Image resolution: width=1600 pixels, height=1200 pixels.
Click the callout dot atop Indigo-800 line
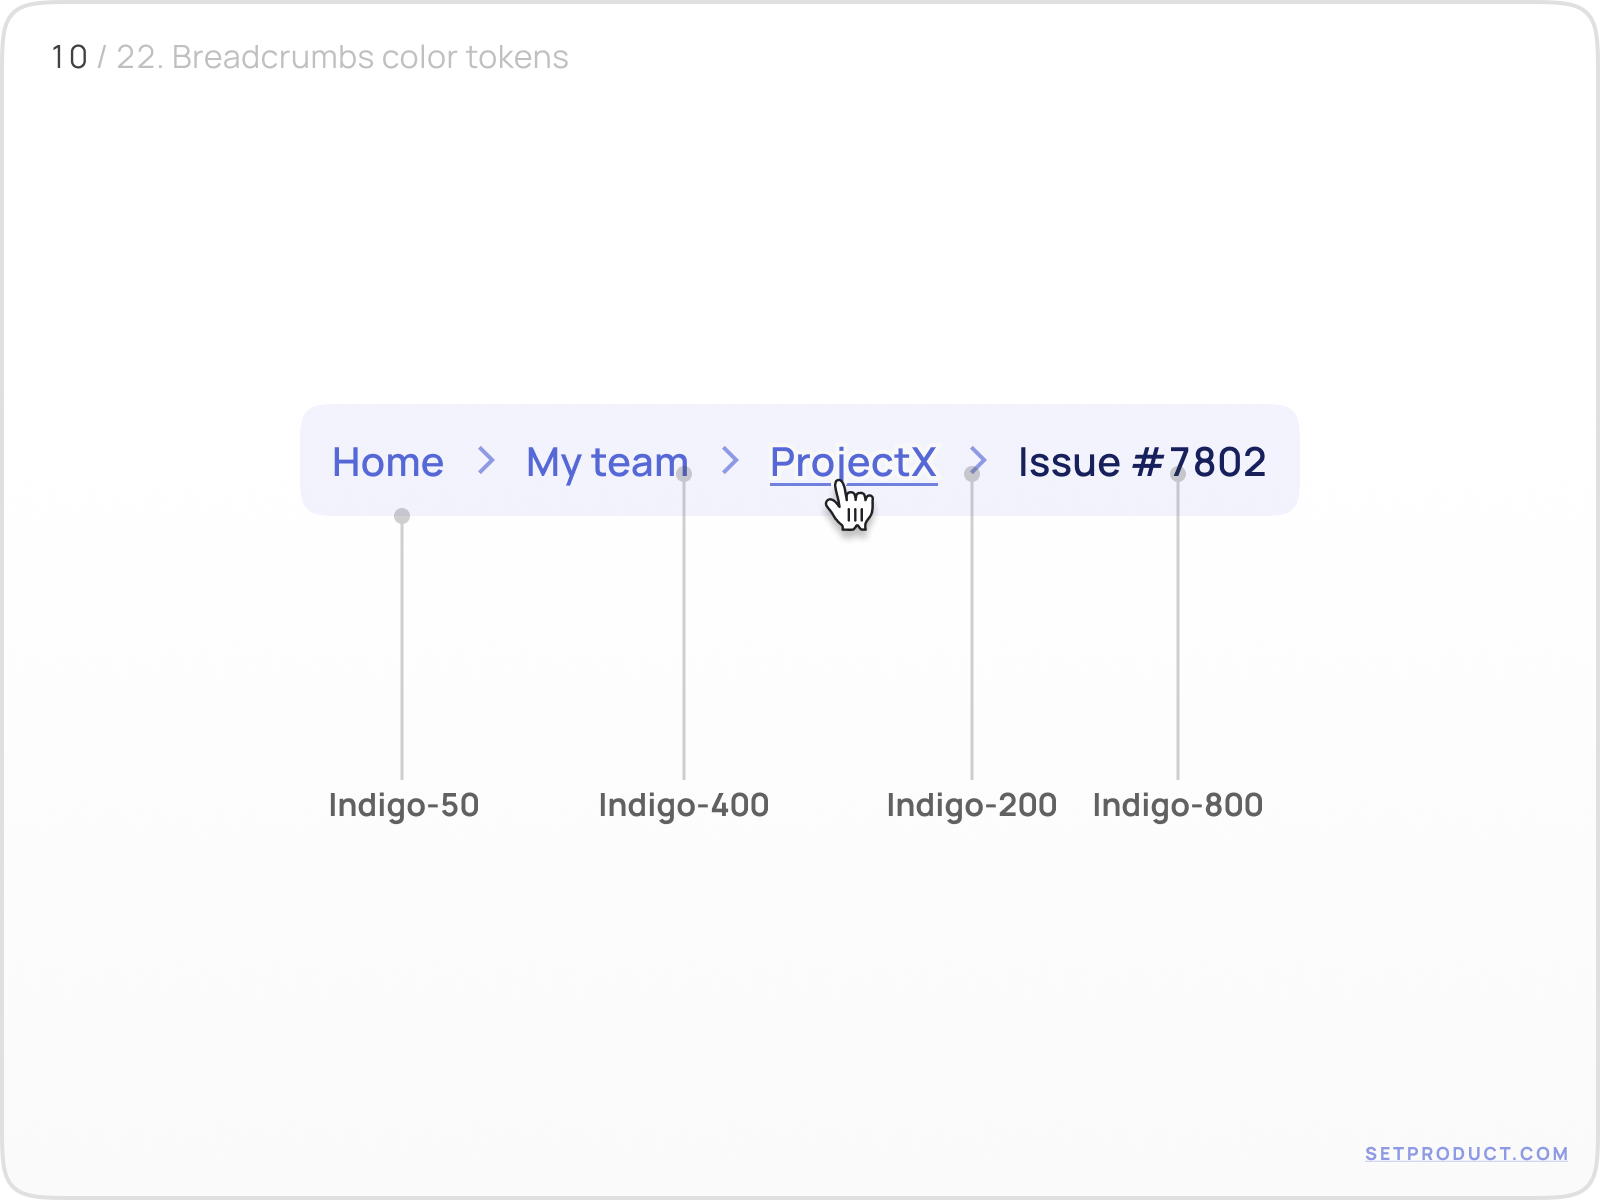point(1178,474)
